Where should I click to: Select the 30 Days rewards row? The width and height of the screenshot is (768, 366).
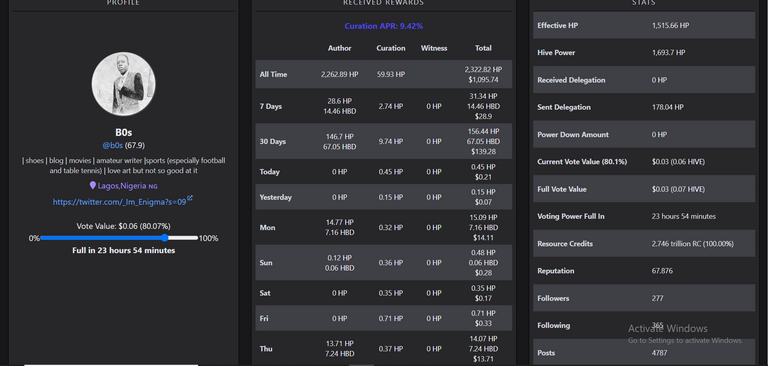tap(384, 142)
